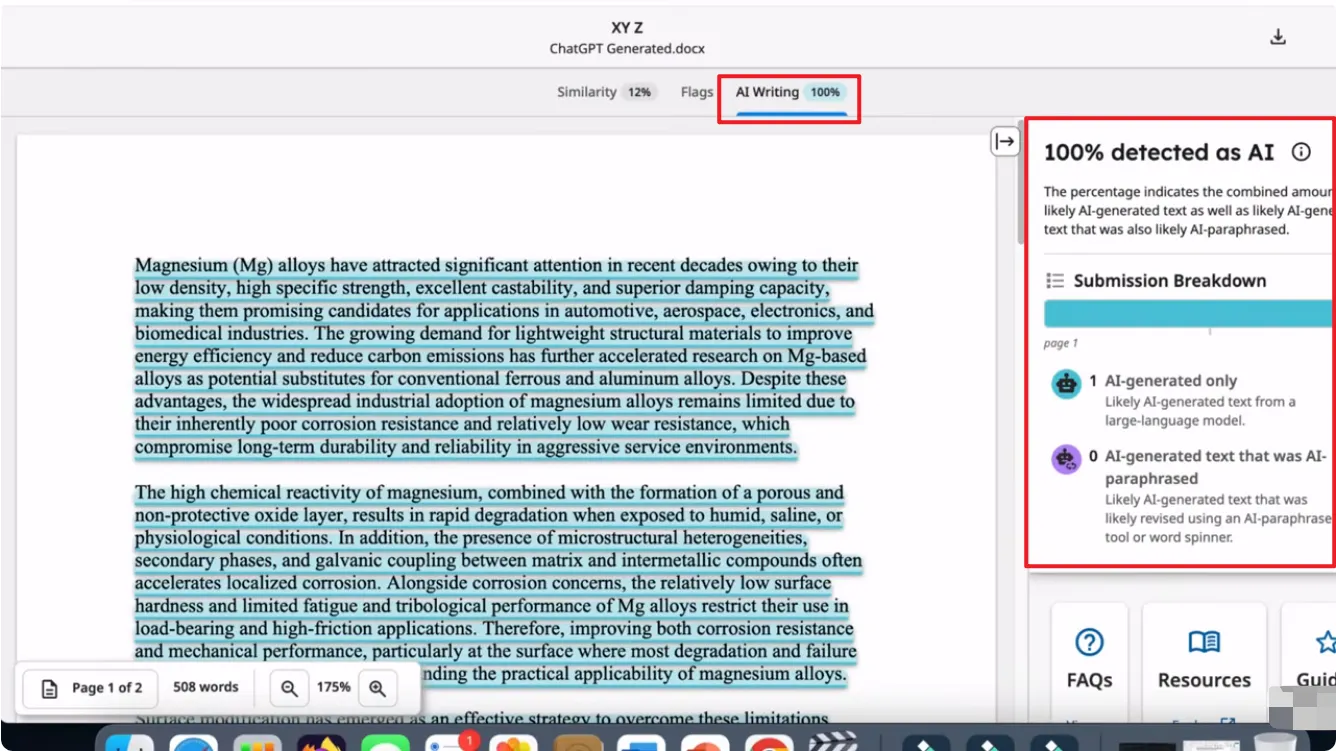
Task: Open the Flags tab
Action: 696,91
